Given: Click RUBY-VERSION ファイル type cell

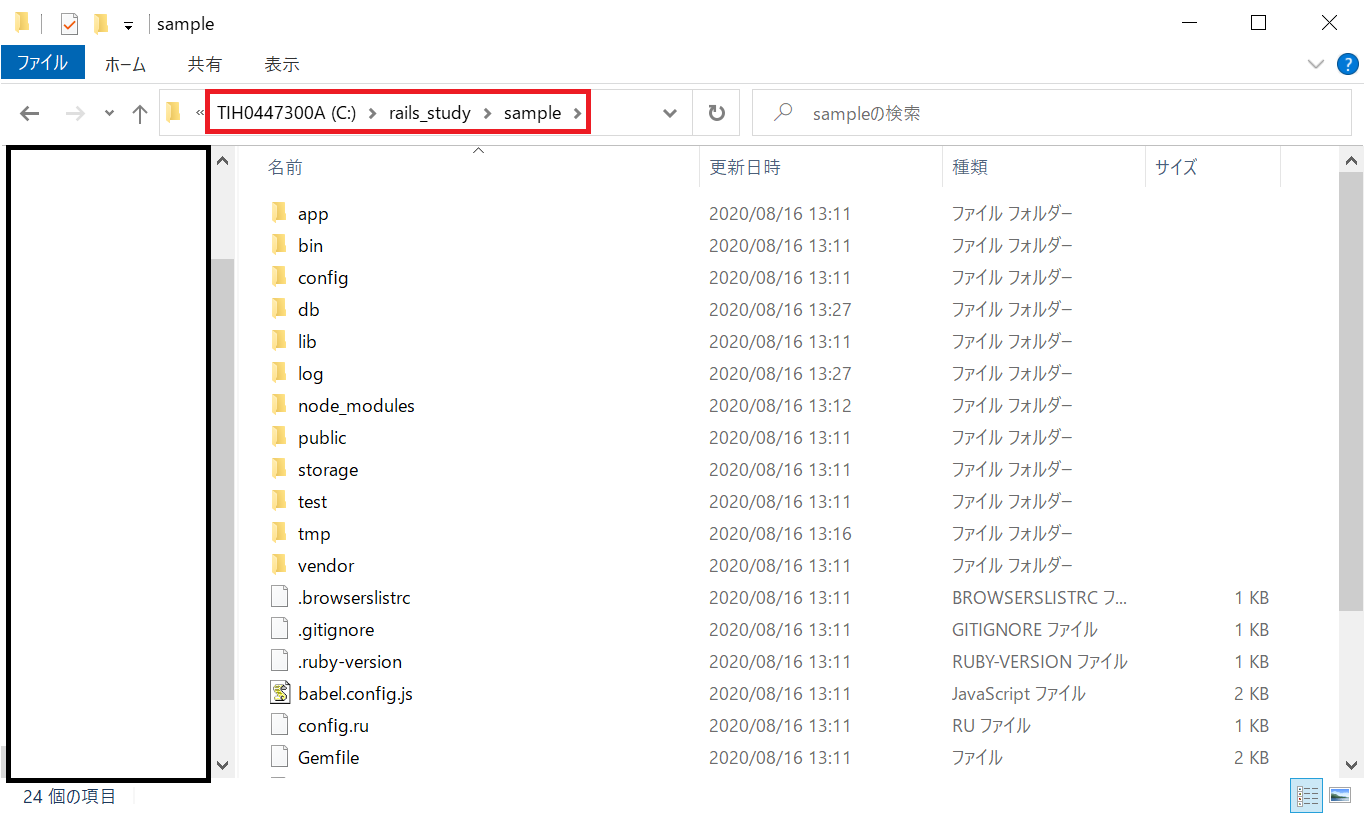Looking at the screenshot, I should (x=1040, y=661).
